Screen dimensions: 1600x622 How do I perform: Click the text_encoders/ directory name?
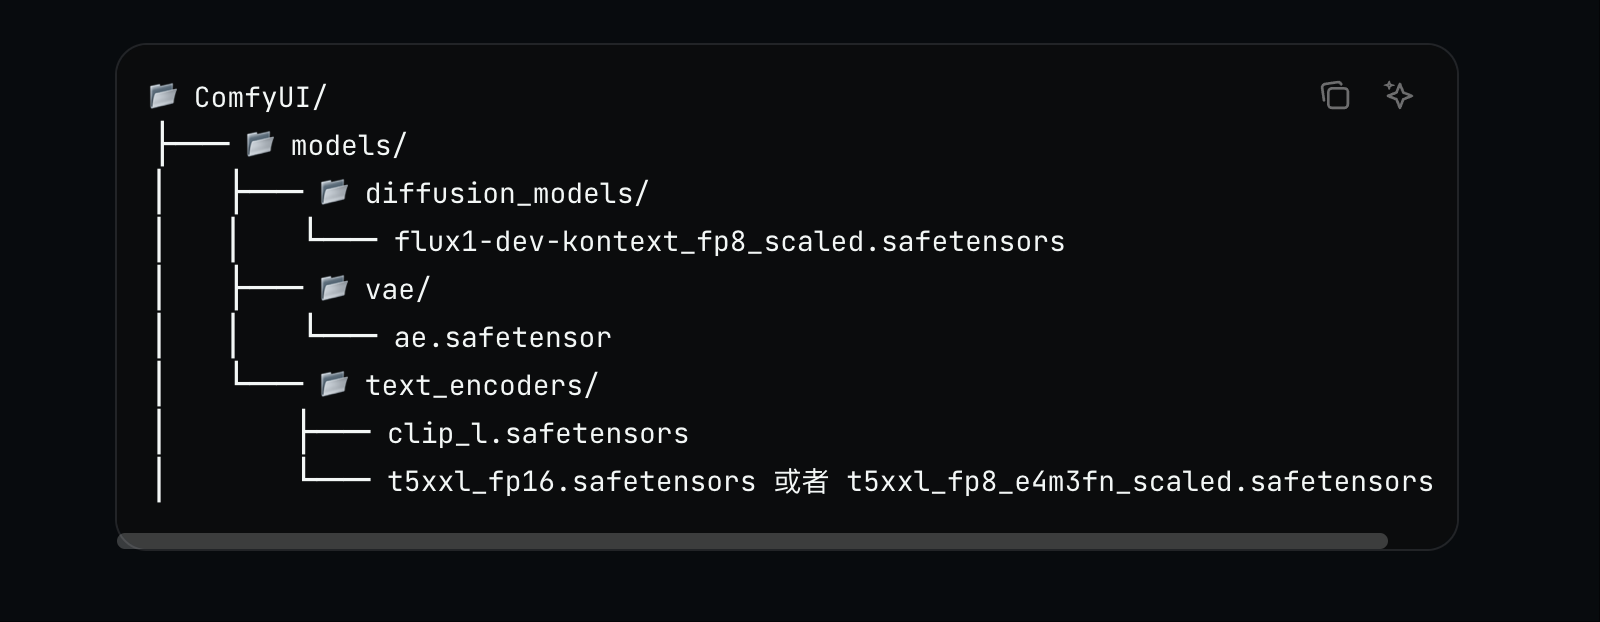pos(481,386)
